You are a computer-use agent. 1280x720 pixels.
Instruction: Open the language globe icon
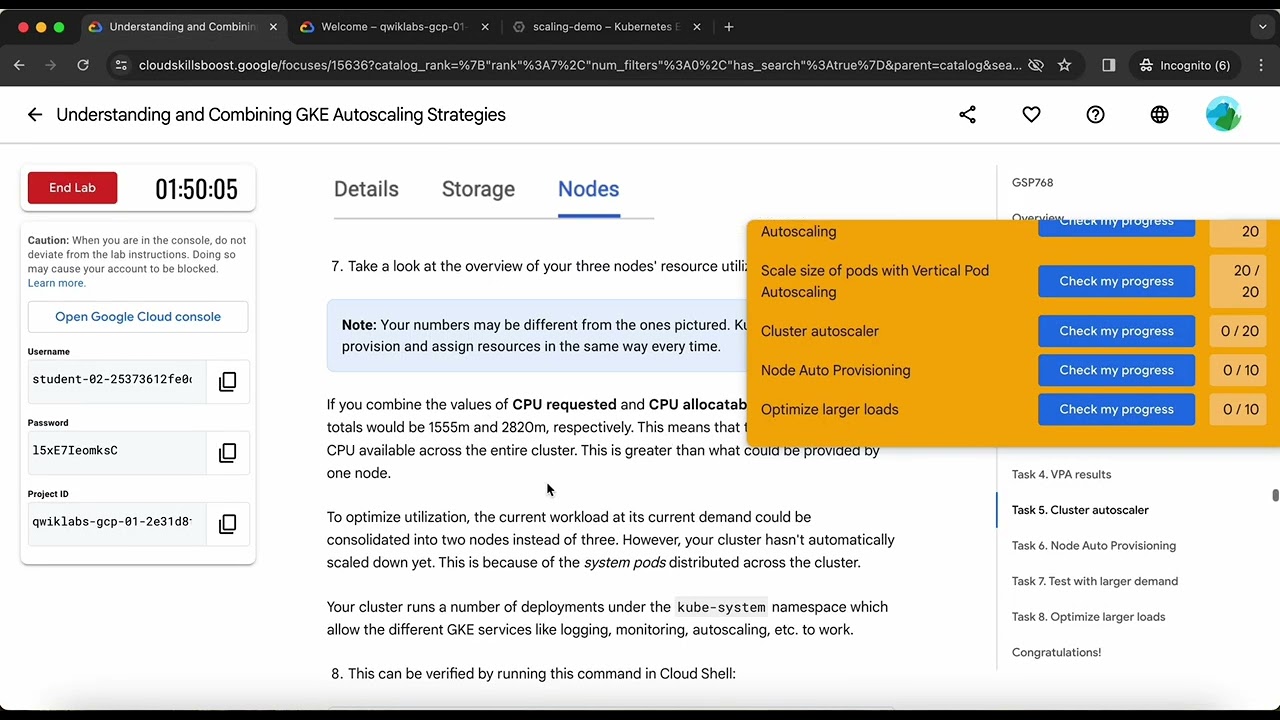click(x=1159, y=115)
